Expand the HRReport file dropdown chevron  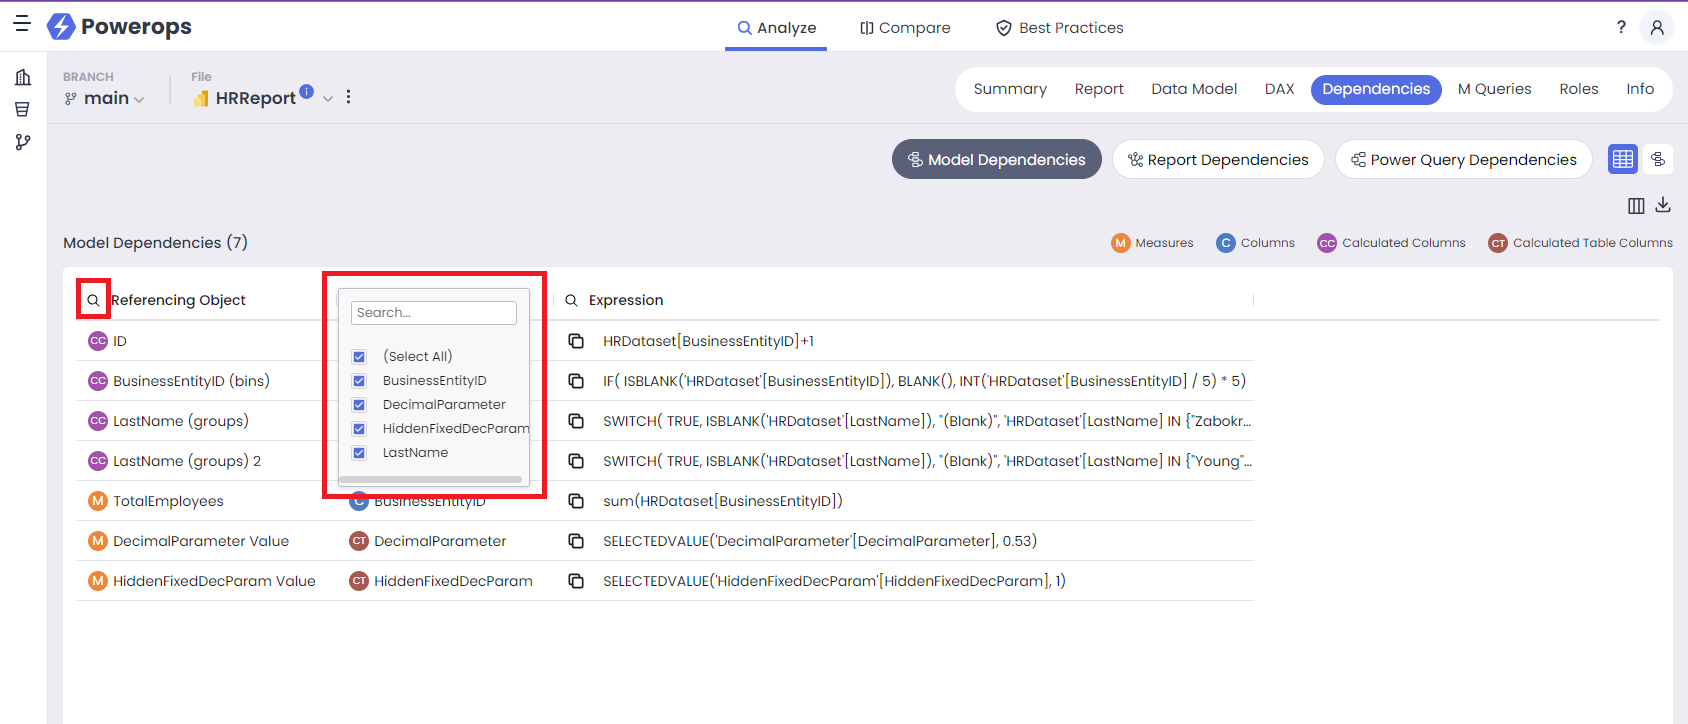click(x=328, y=99)
